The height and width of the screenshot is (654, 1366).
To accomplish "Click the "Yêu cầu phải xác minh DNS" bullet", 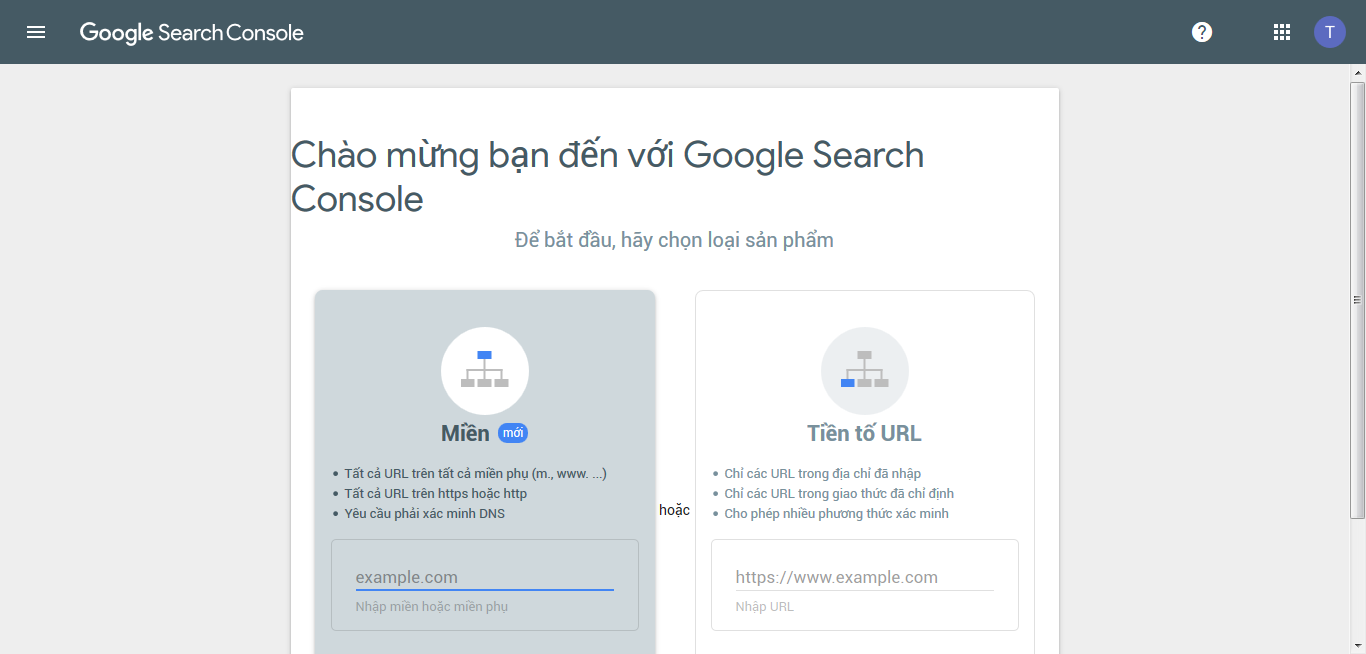I will click(424, 514).
